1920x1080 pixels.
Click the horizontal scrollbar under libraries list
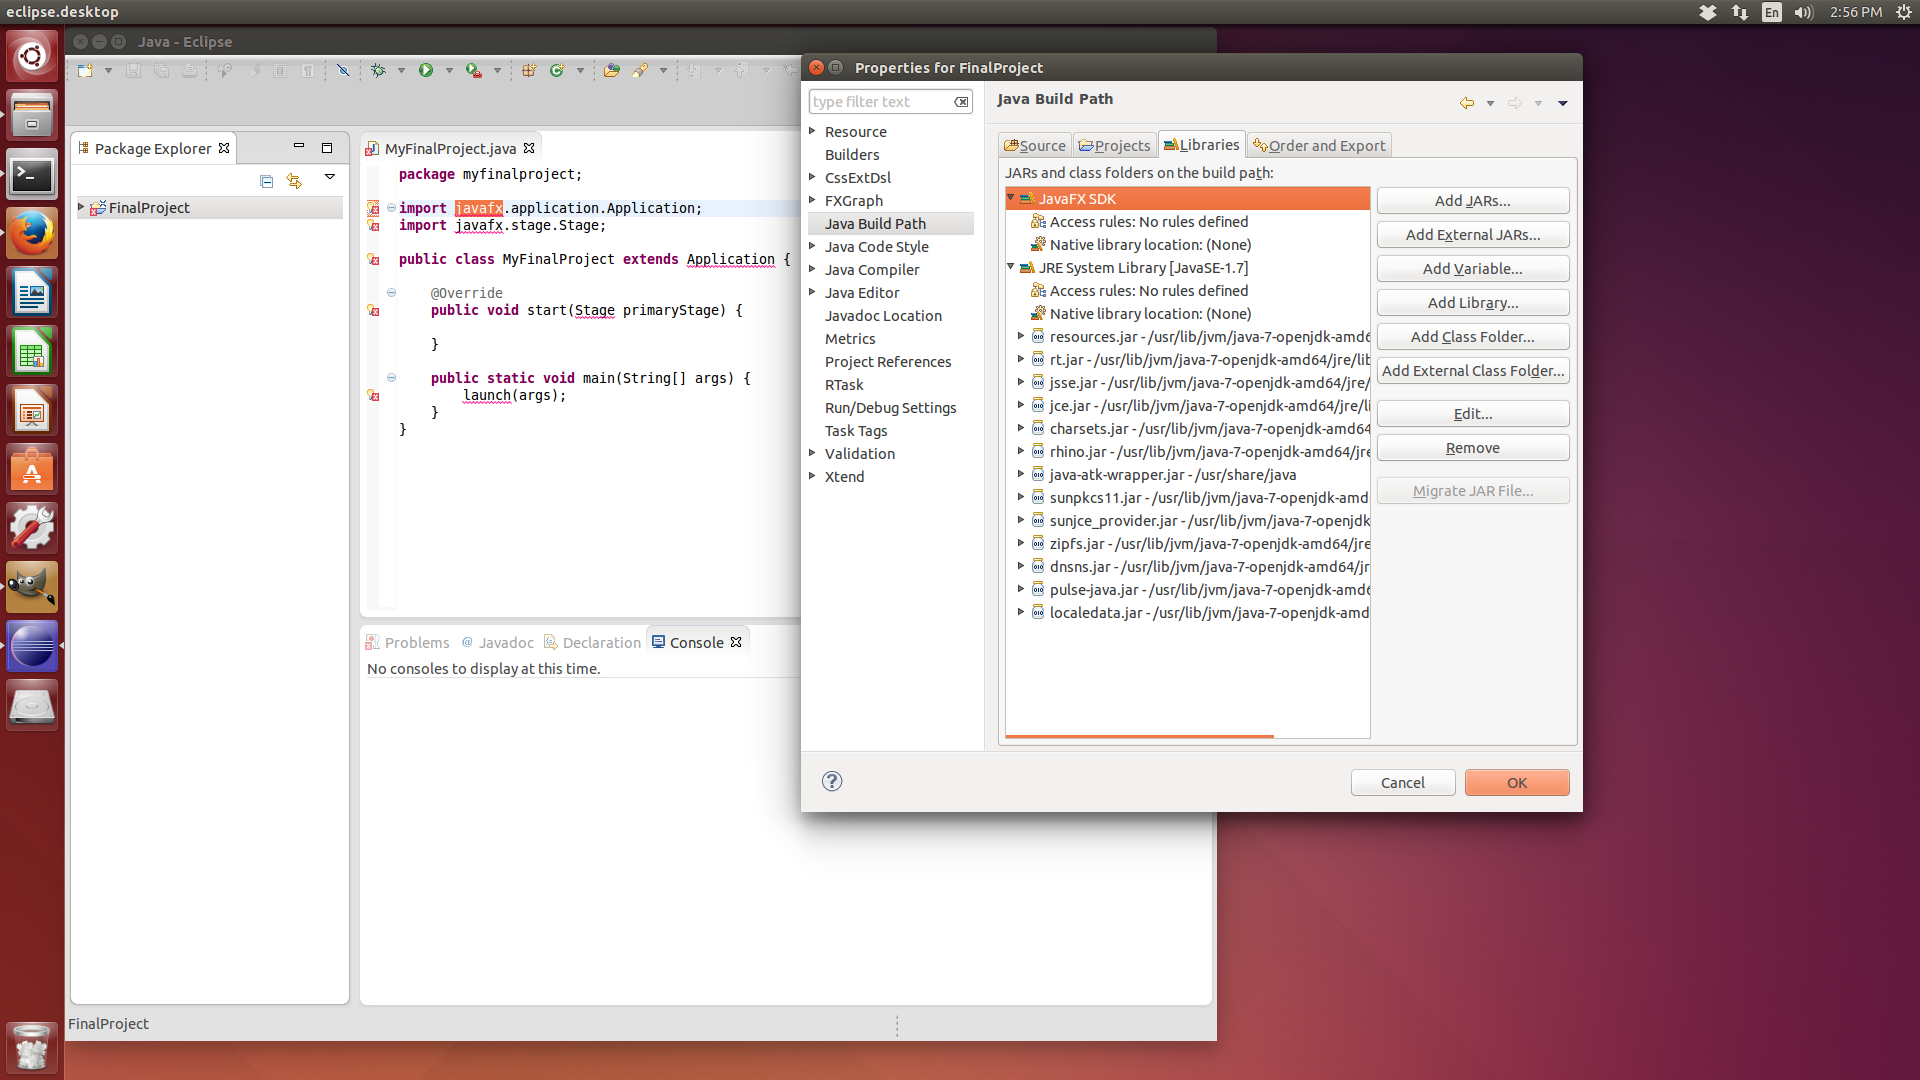click(x=1139, y=736)
